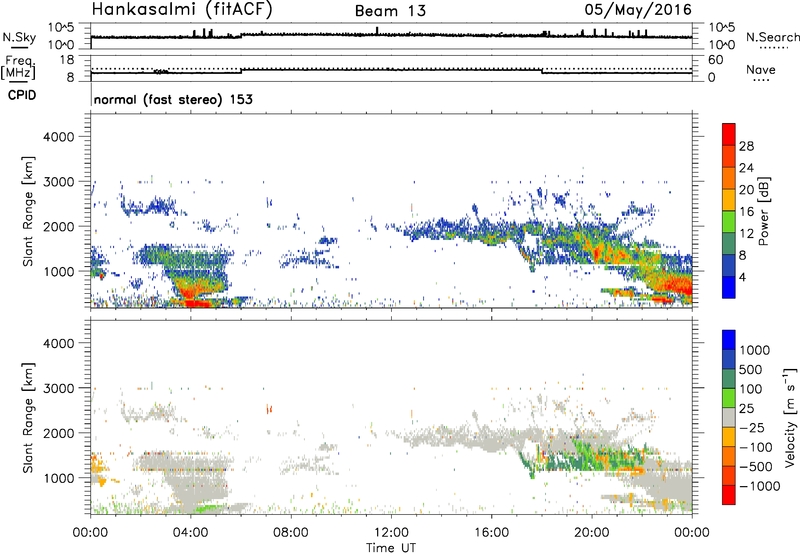This screenshot has width=800, height=554.
Task: Click the 16:00 time axis label
Action: 491,533
